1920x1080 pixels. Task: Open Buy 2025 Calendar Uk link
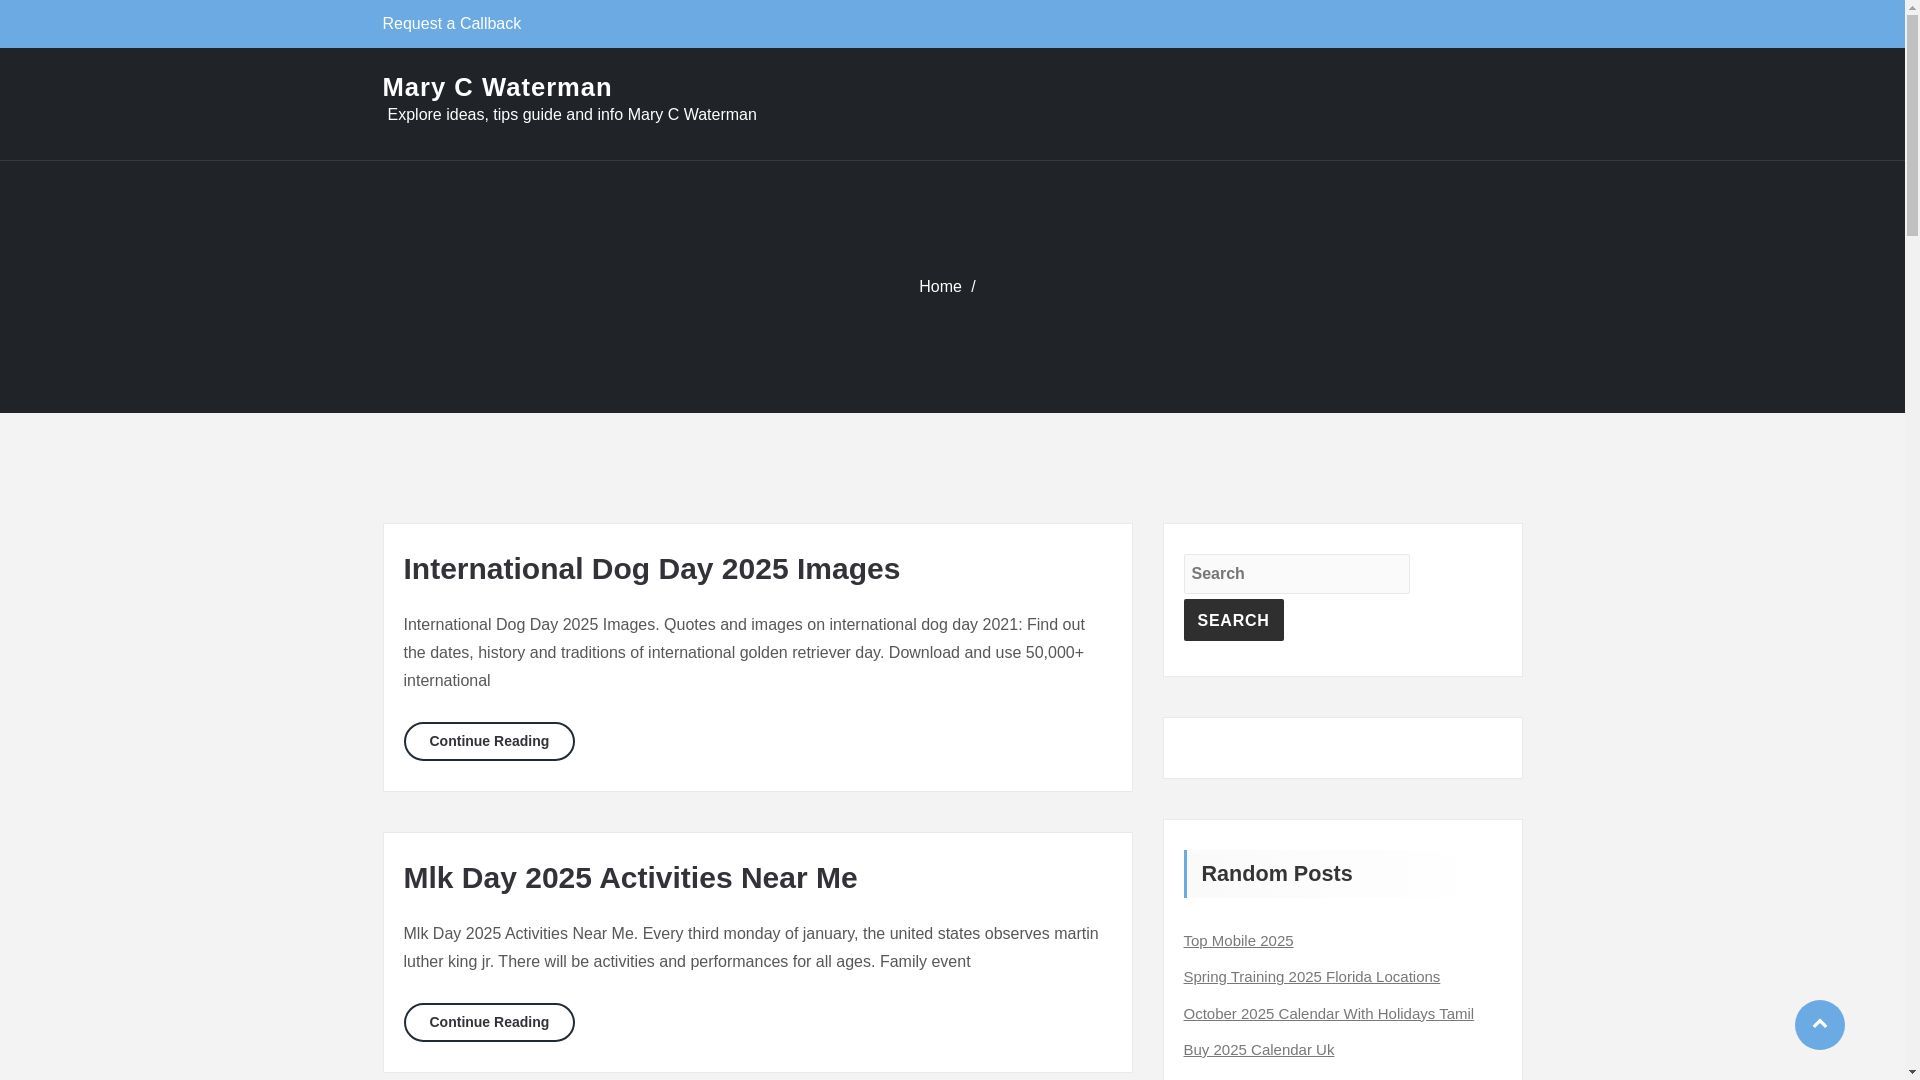tap(1258, 1049)
